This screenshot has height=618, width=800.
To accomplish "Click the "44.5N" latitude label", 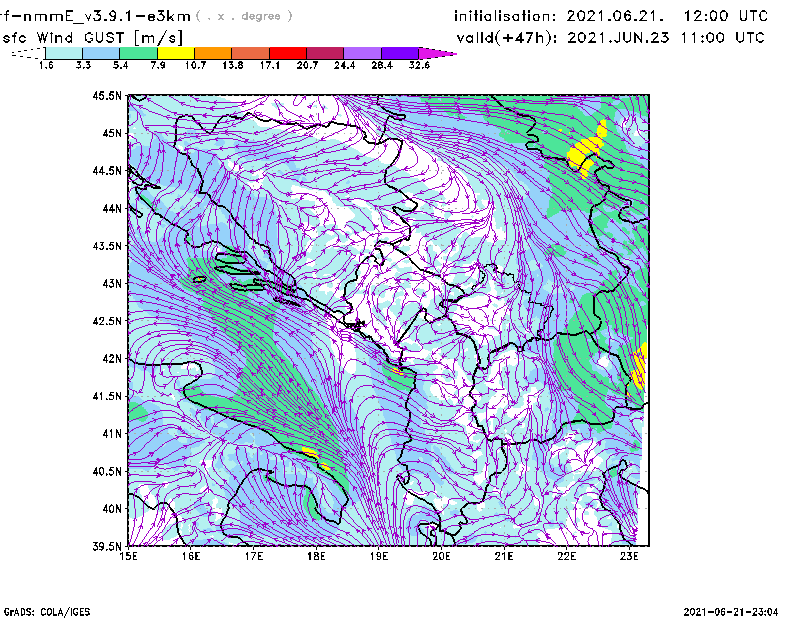I will click(107, 170).
